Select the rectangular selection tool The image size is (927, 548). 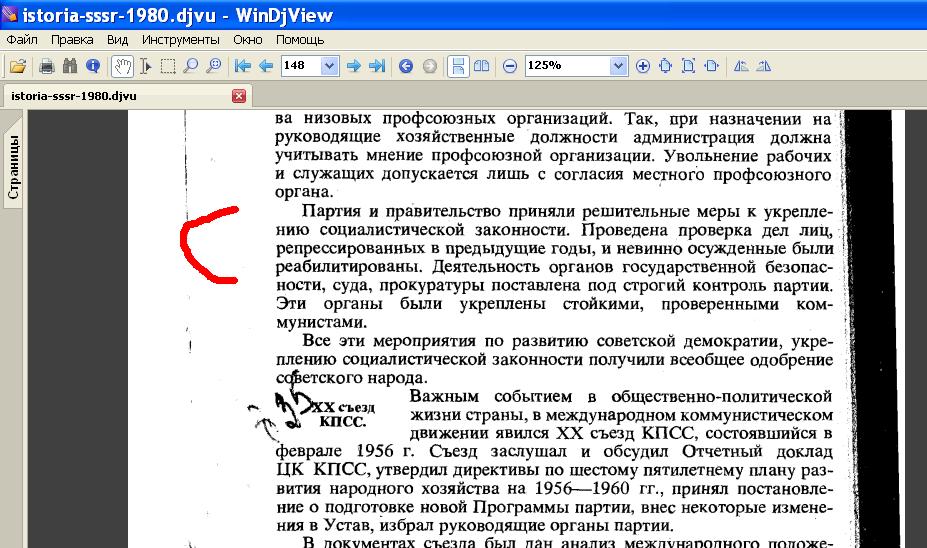168,66
